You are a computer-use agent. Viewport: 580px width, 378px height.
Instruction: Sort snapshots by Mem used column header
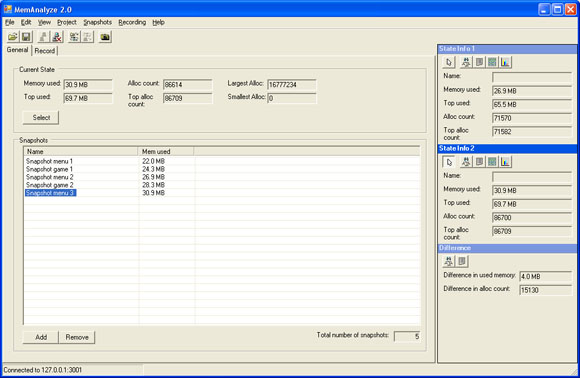166,151
